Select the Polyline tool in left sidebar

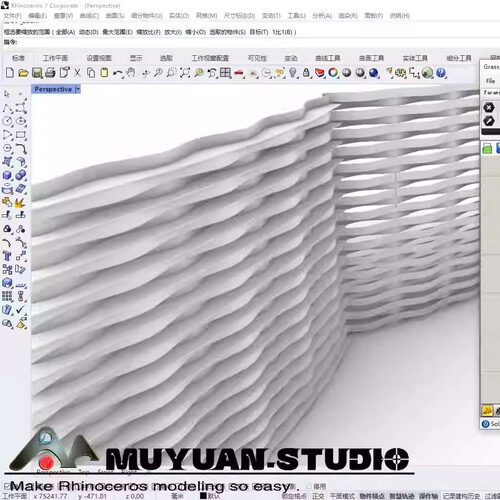pyautogui.click(x=7, y=108)
